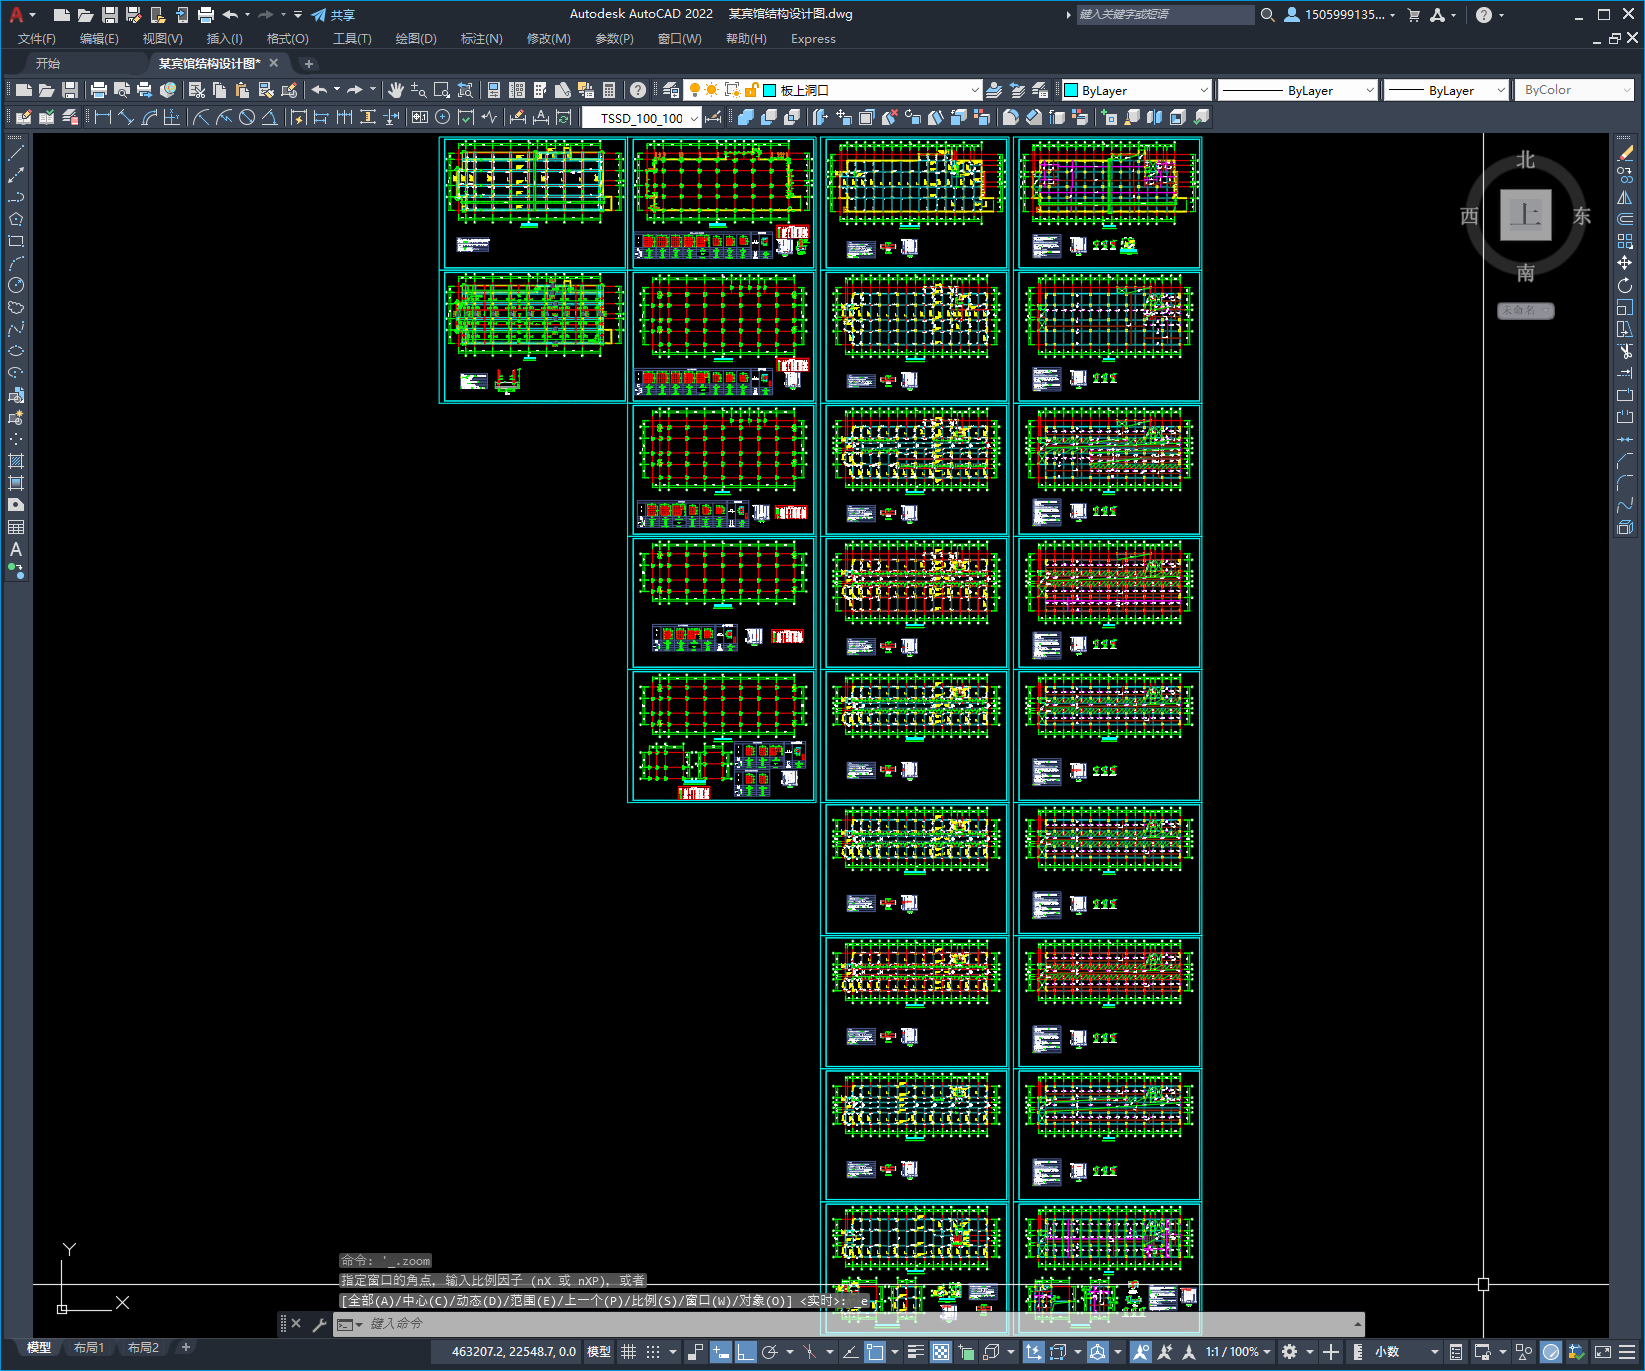Viewport: 1645px width, 1371px height.
Task: Open the Layer Properties manager icon
Action: click(671, 90)
